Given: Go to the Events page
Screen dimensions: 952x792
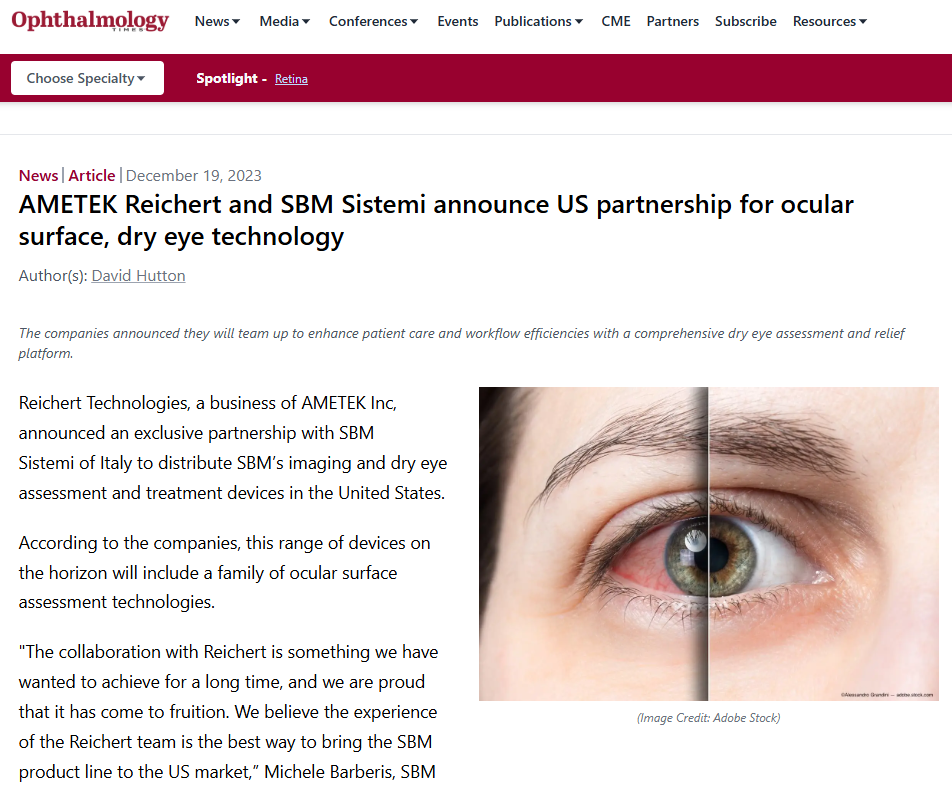Looking at the screenshot, I should click(458, 21).
